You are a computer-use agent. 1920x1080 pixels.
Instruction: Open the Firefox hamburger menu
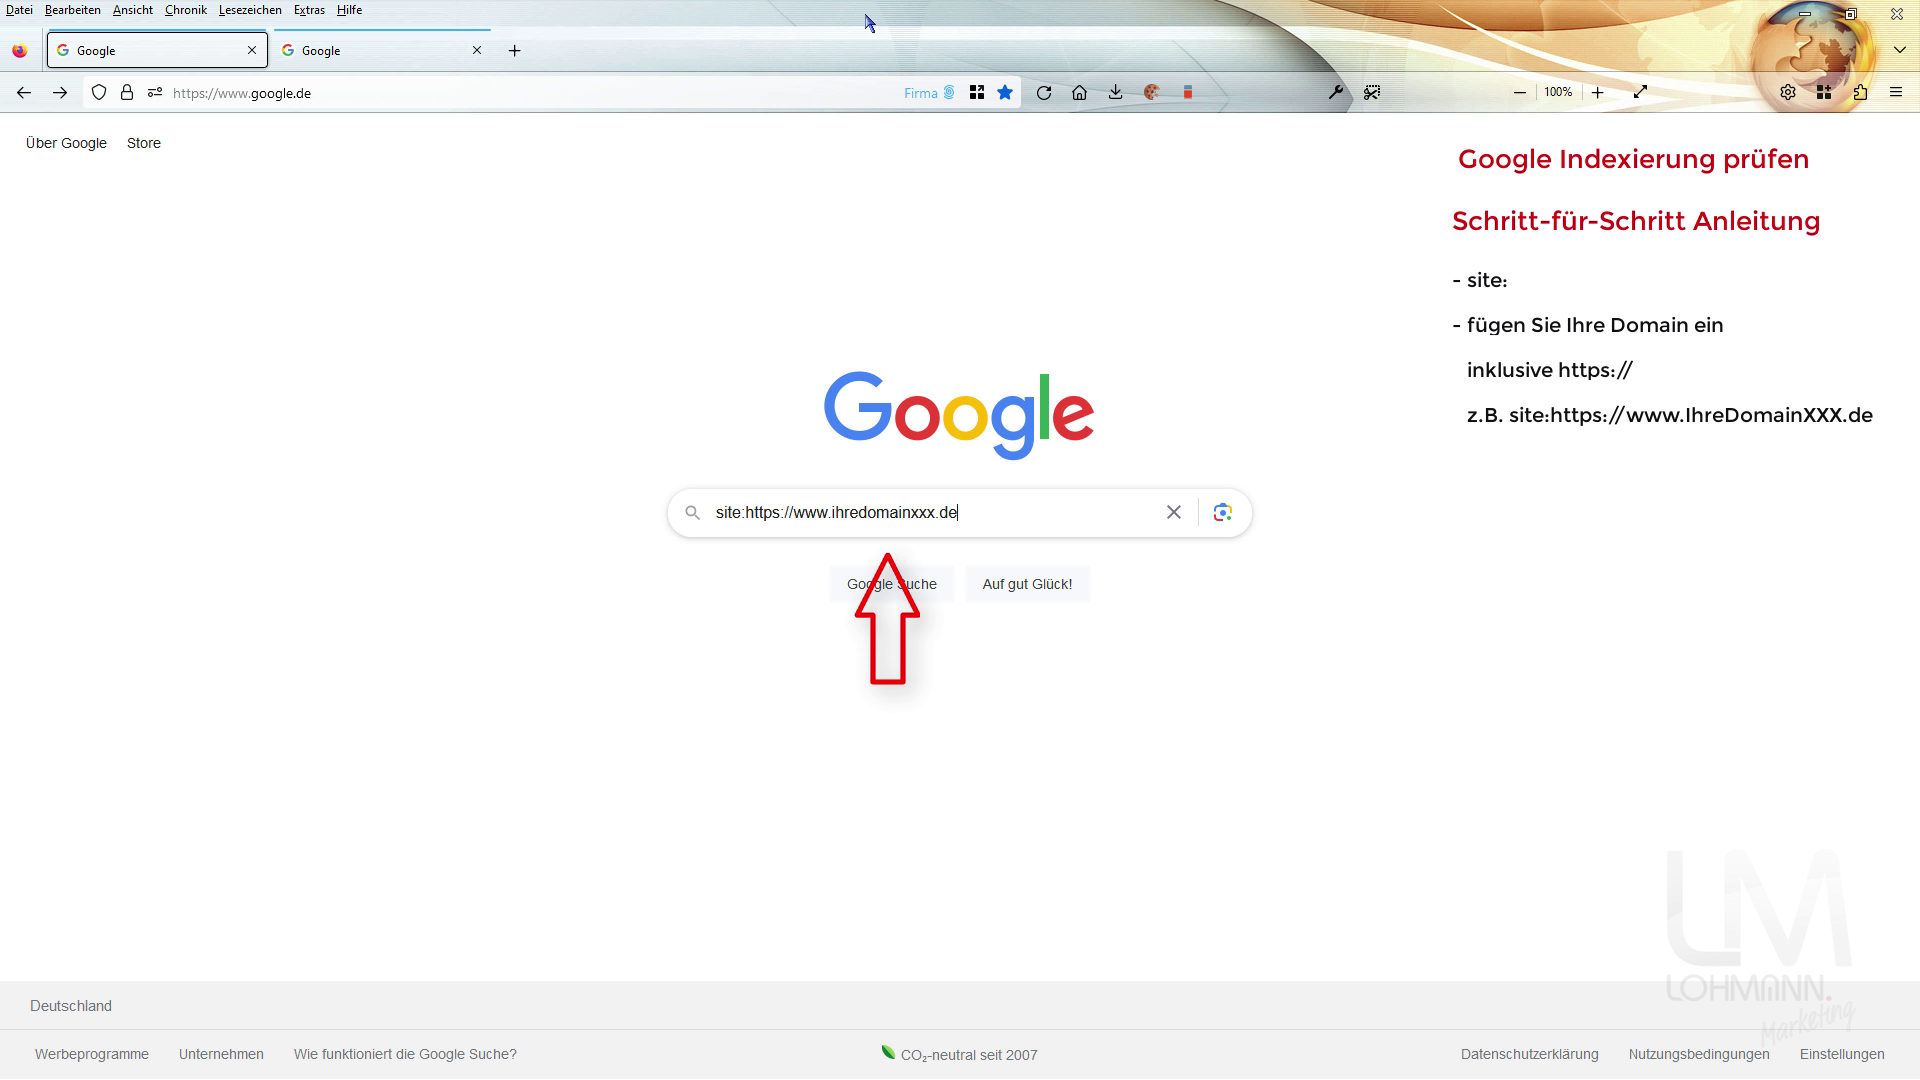tap(1896, 93)
